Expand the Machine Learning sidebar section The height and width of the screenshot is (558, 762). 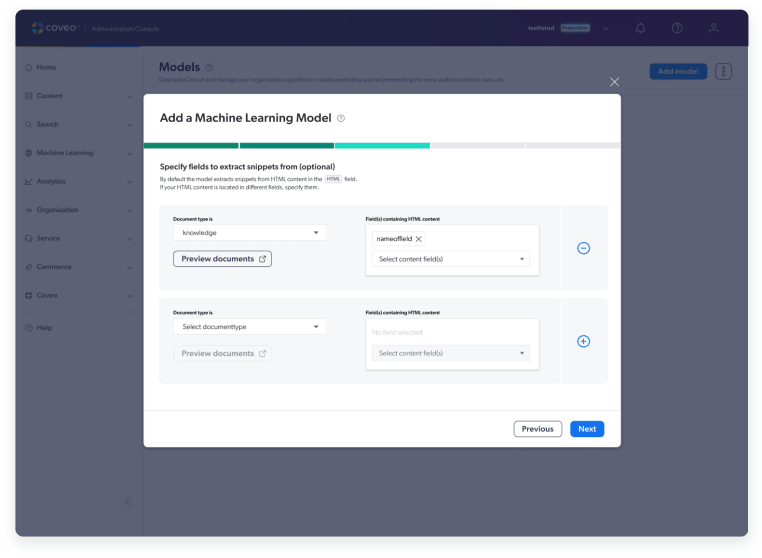(78, 153)
